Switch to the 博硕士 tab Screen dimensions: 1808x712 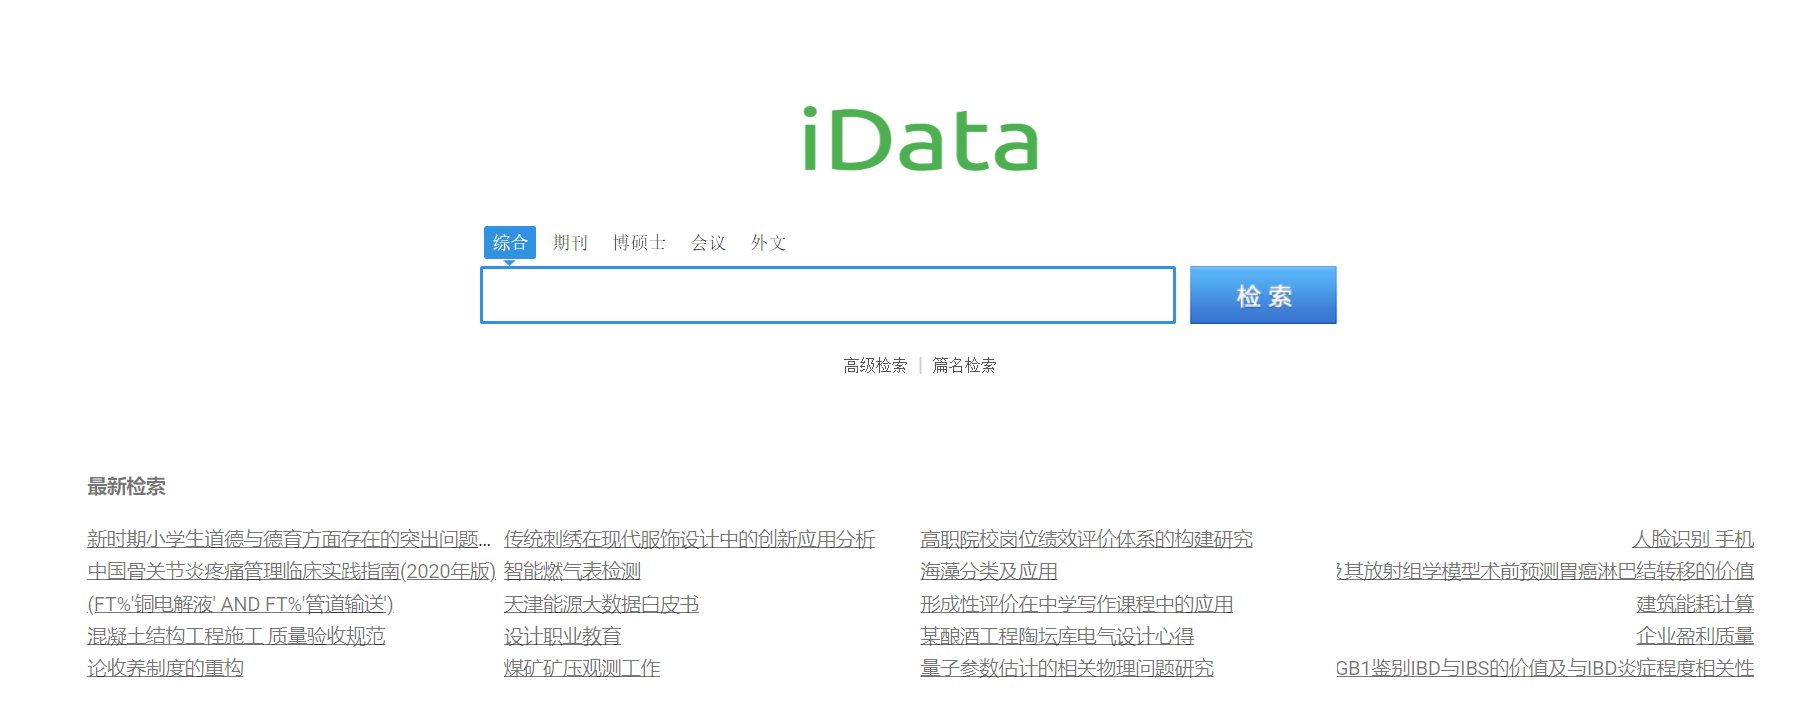639,243
